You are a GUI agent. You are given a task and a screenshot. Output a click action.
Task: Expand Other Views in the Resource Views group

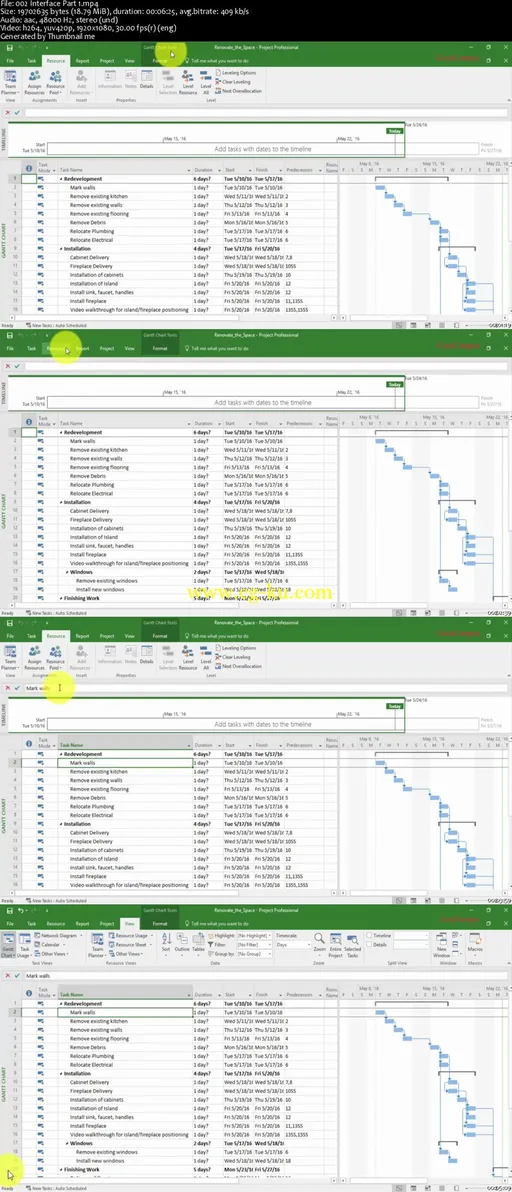point(126,953)
